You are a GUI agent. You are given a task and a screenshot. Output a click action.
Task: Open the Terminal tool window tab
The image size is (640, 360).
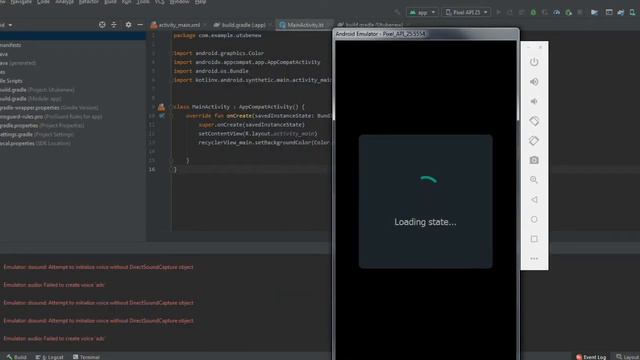coord(86,357)
